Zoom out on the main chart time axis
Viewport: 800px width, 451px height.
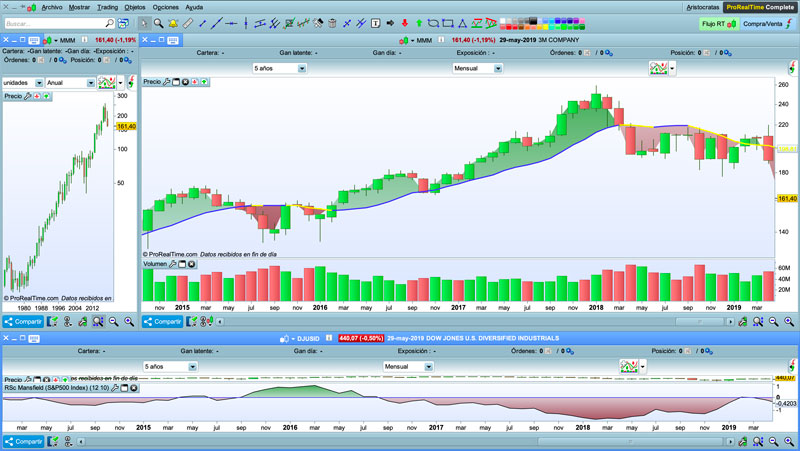coord(774,321)
